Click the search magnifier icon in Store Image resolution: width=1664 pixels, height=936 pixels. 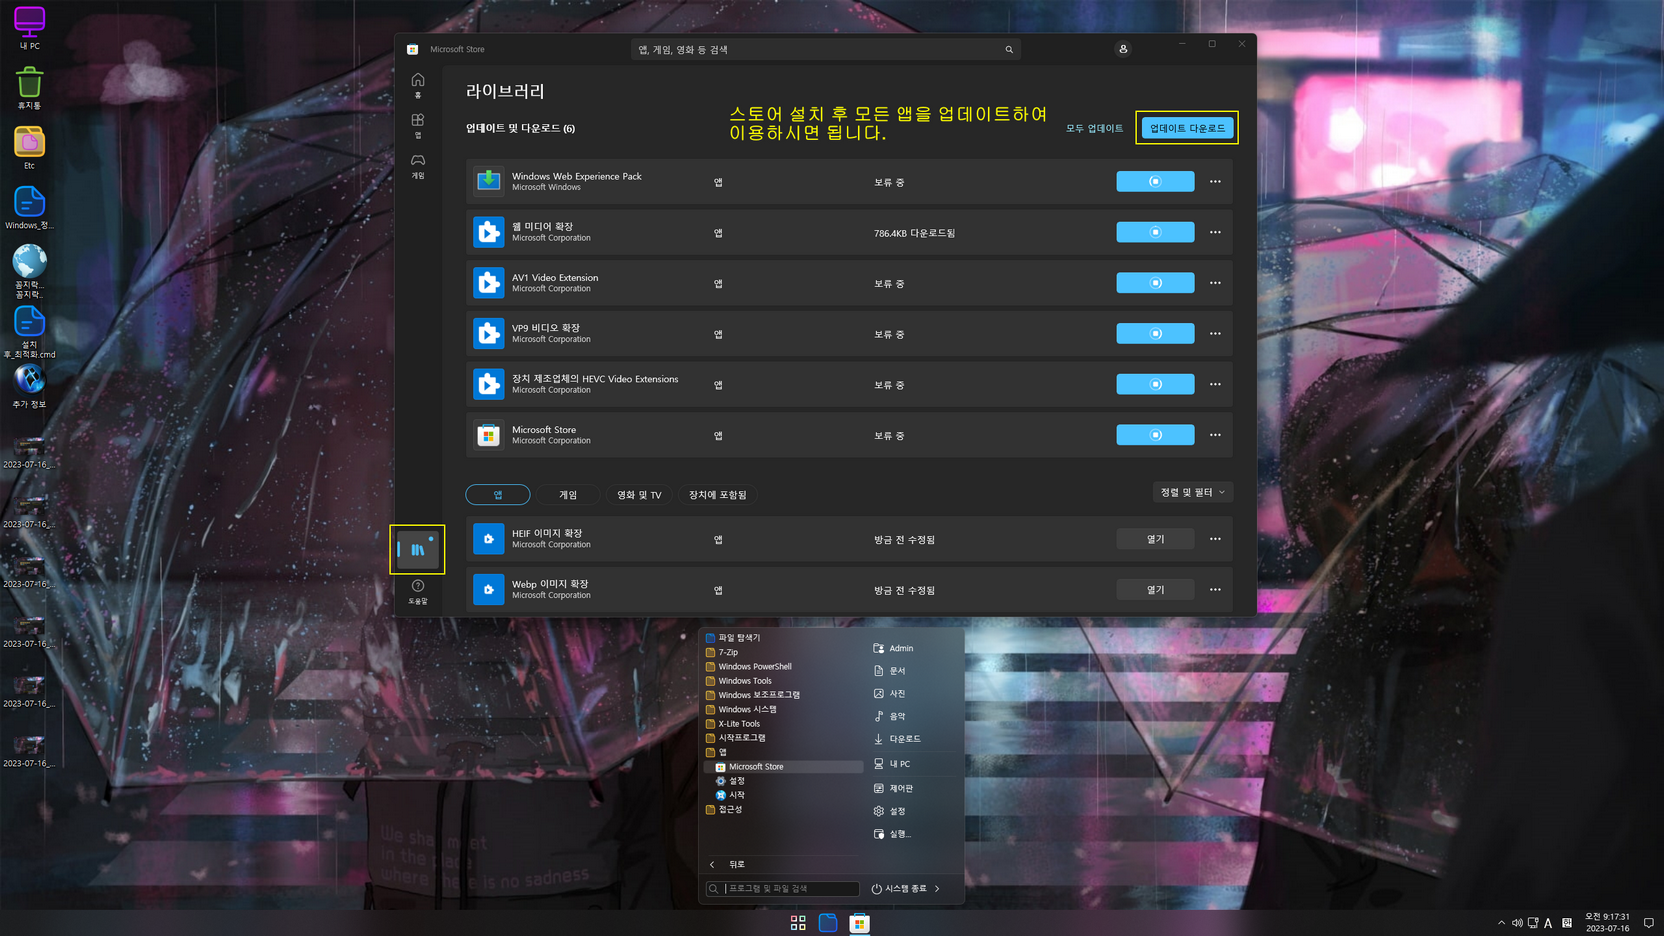[x=1009, y=49]
